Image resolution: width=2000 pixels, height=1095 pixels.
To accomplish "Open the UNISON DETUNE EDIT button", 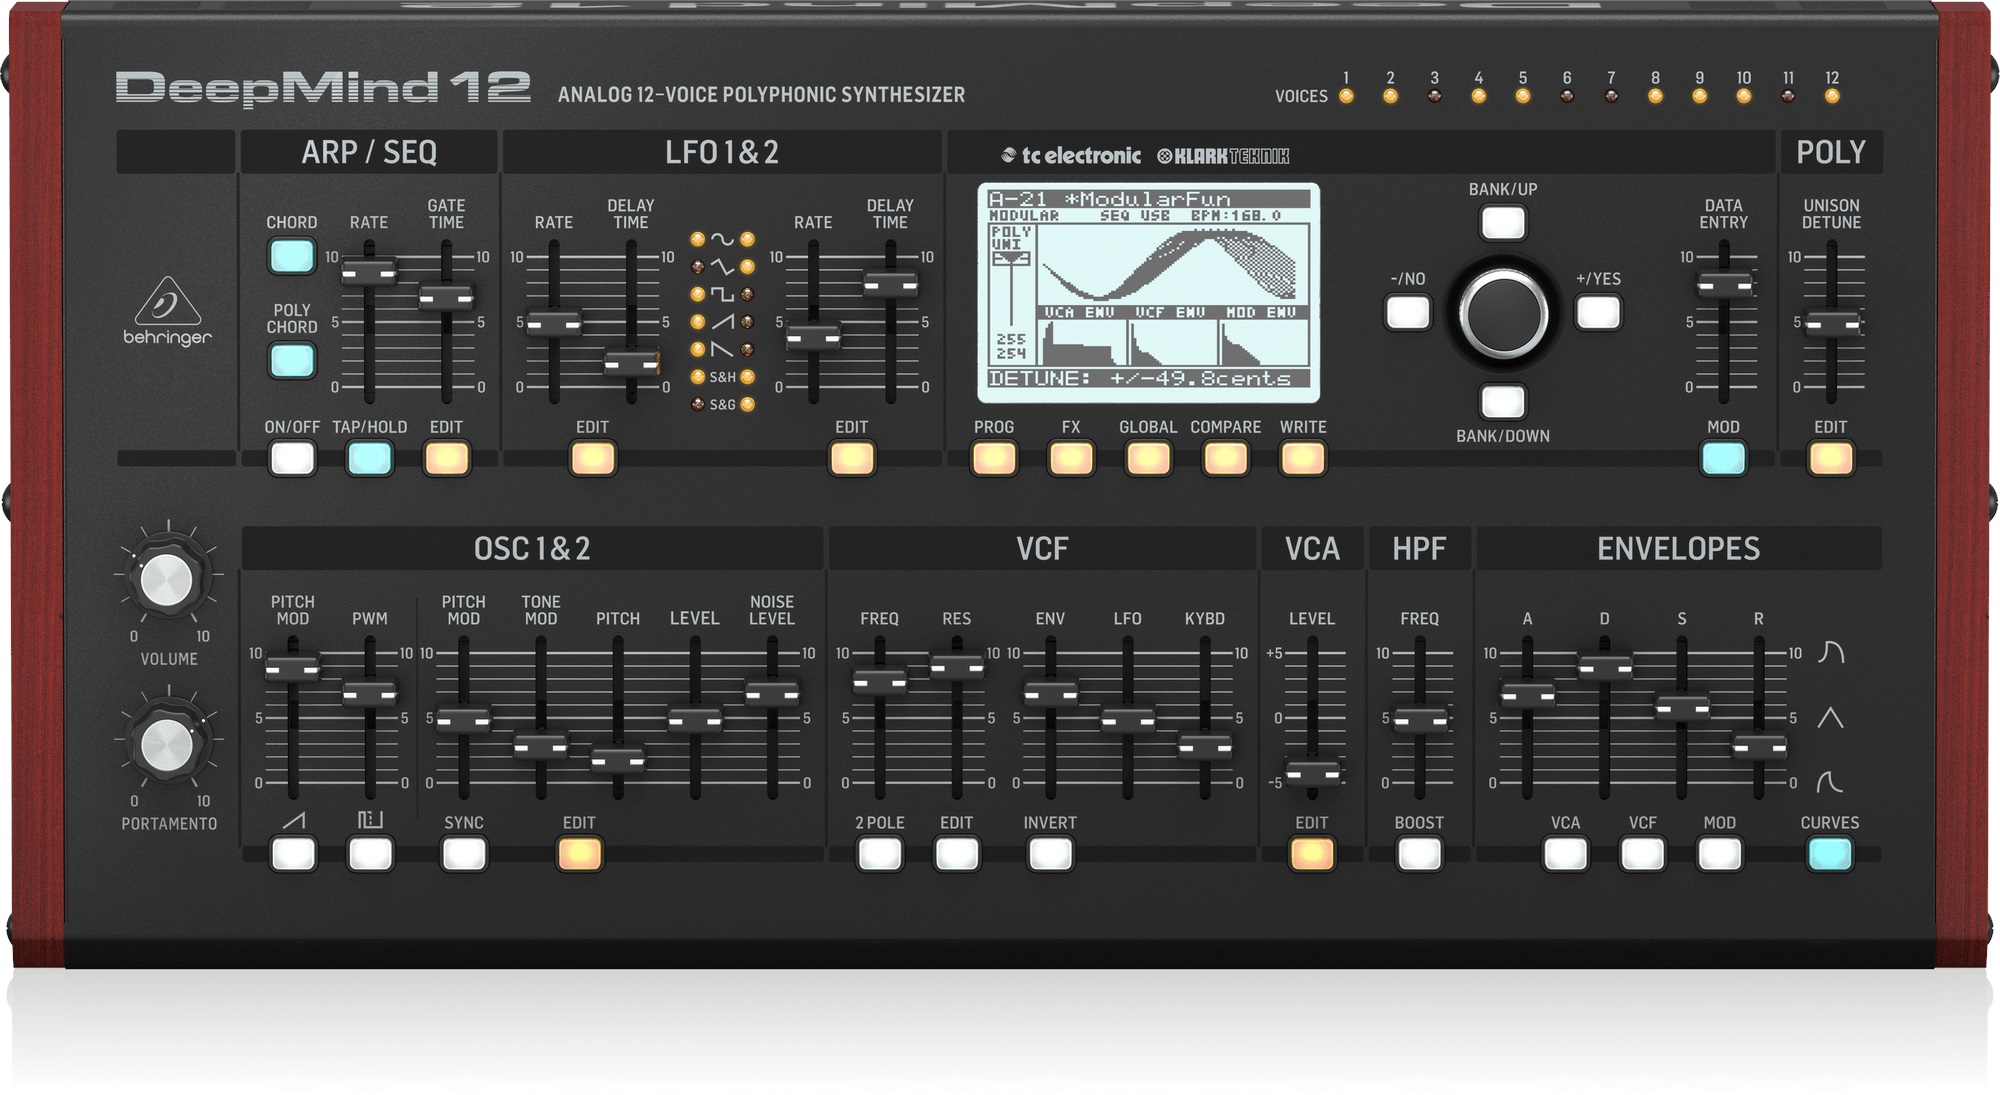I will pyautogui.click(x=1830, y=458).
